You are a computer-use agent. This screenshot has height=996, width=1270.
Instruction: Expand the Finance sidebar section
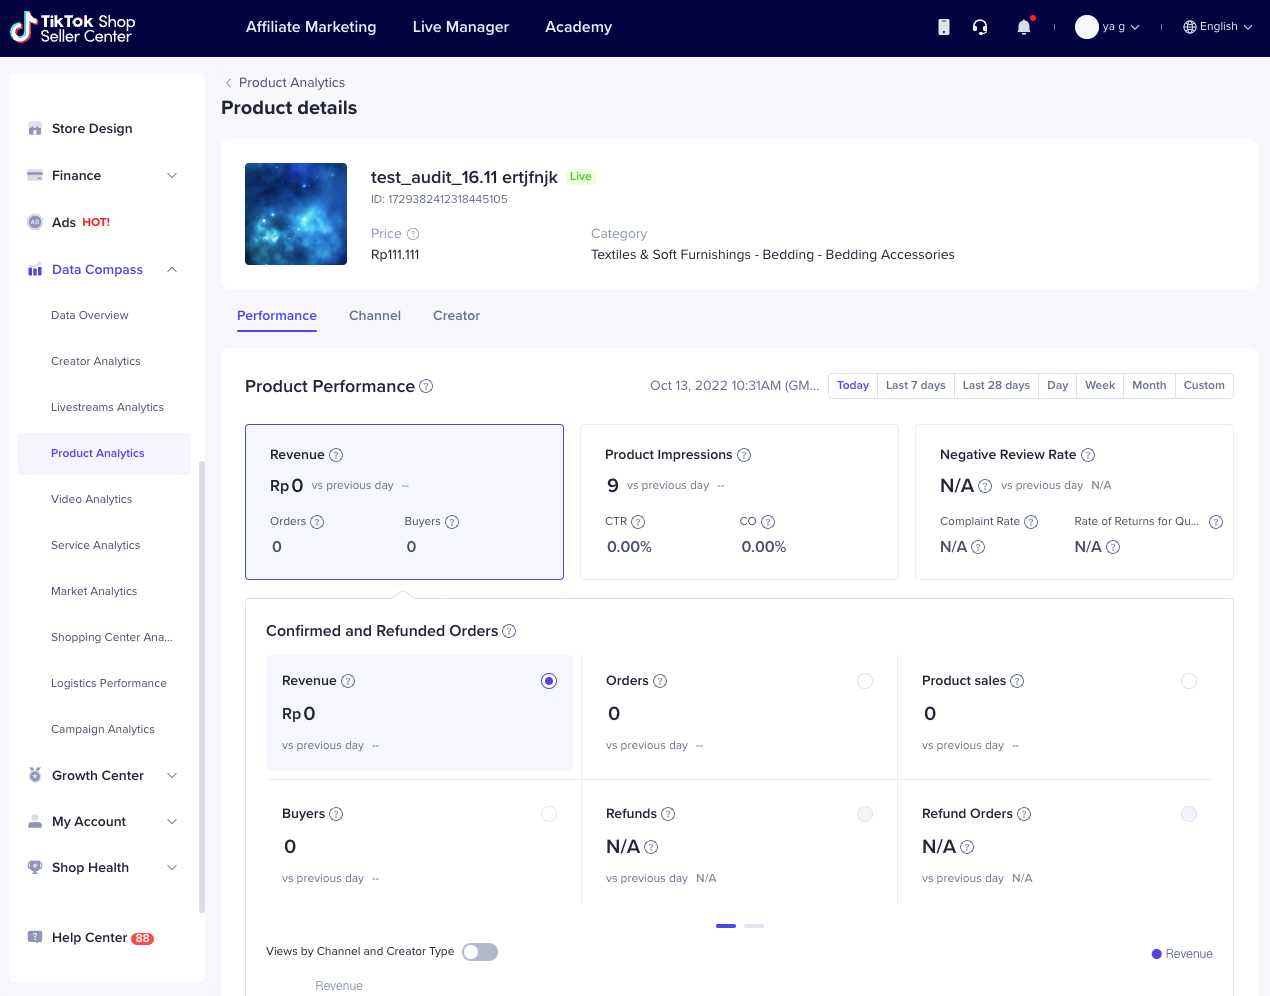172,176
